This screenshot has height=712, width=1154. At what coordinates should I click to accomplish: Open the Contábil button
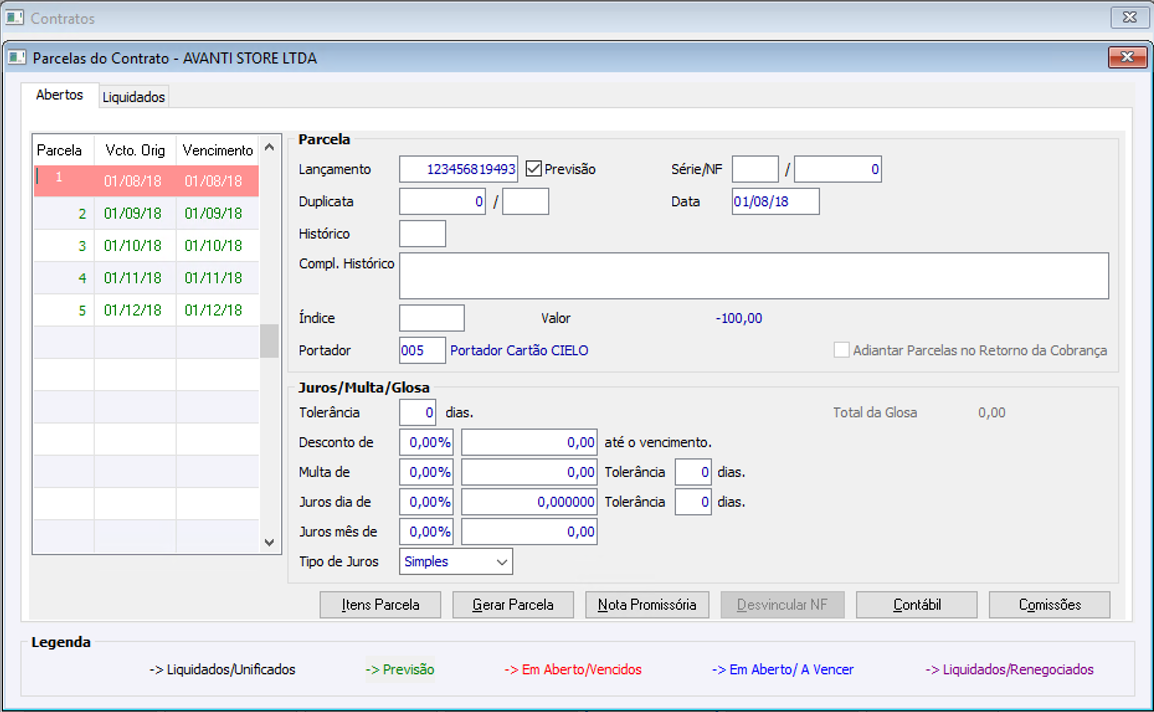coord(916,605)
